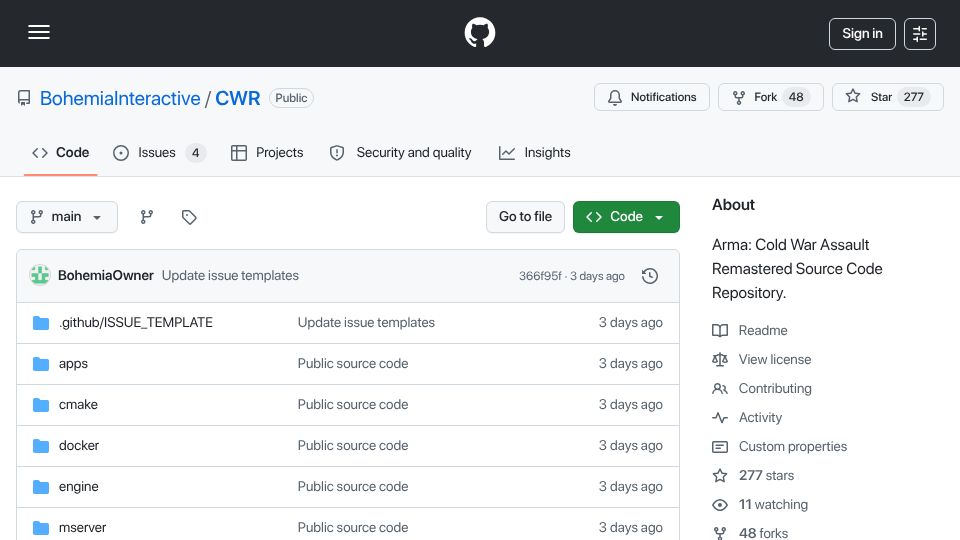Click the folder icon for engine

[41, 487]
